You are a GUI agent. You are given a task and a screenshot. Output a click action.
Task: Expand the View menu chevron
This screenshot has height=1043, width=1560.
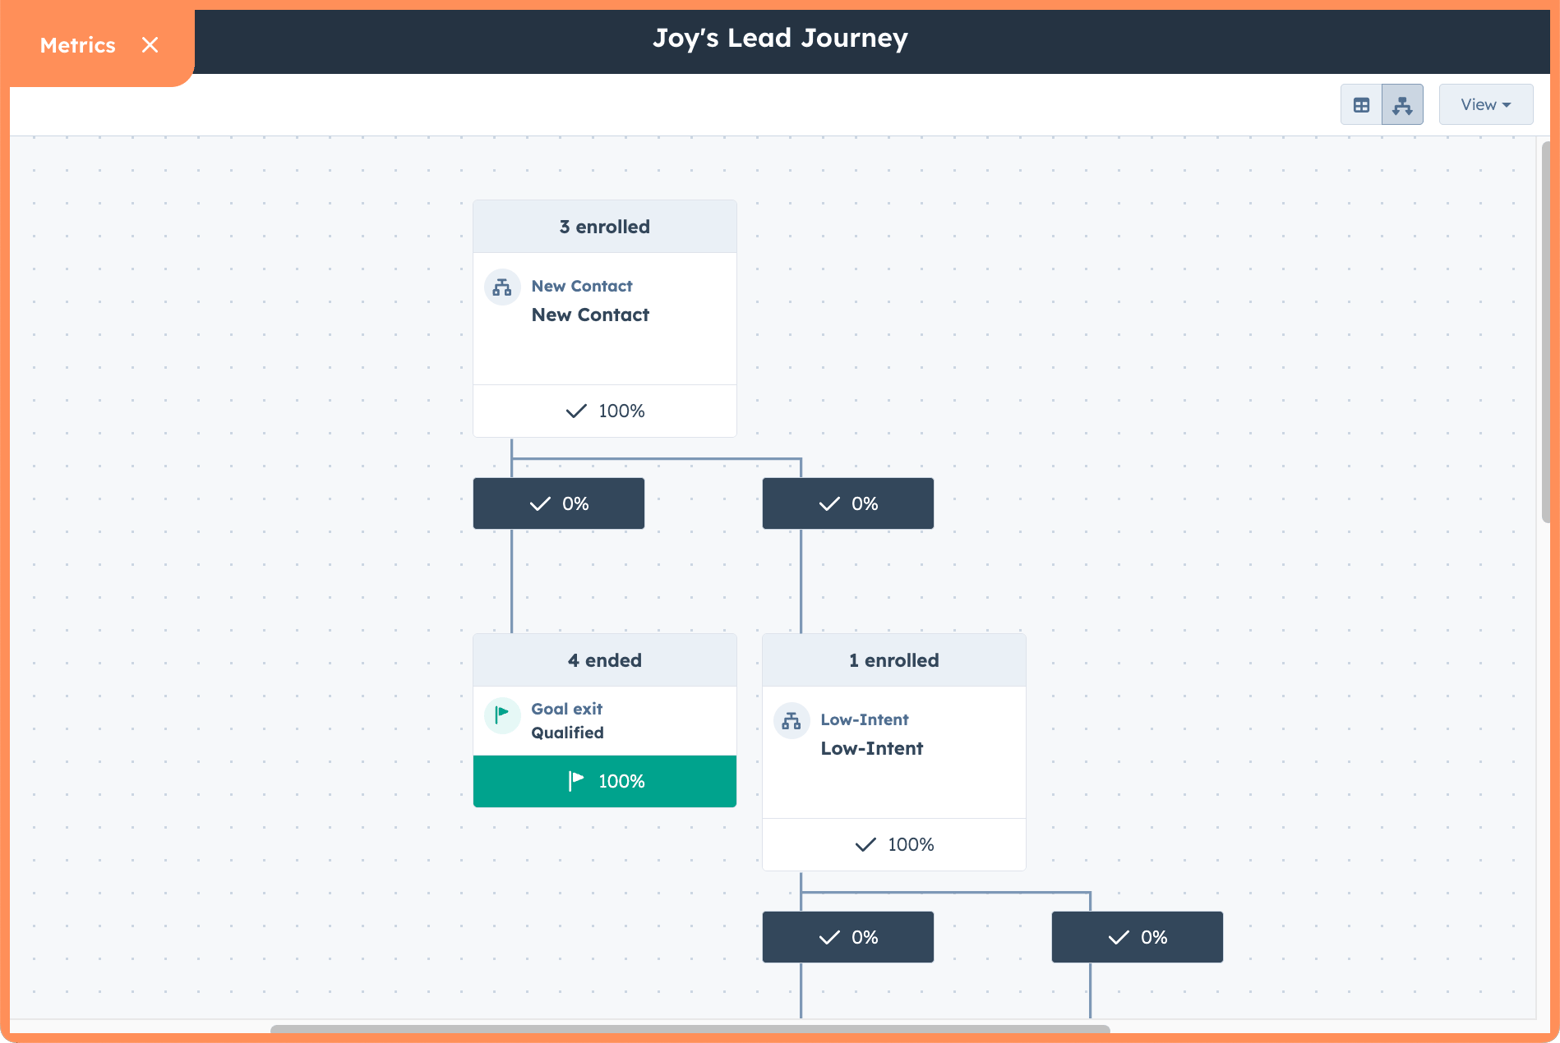point(1508,104)
